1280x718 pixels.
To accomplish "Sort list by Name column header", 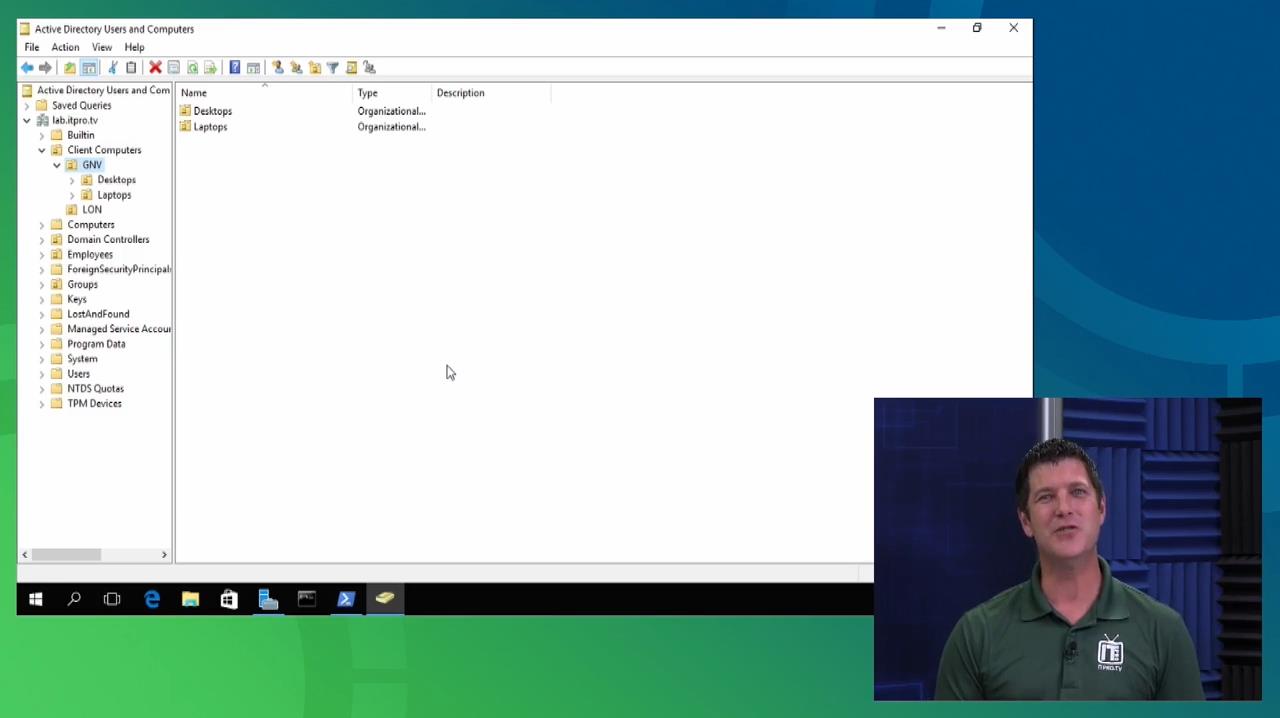I will coord(265,93).
